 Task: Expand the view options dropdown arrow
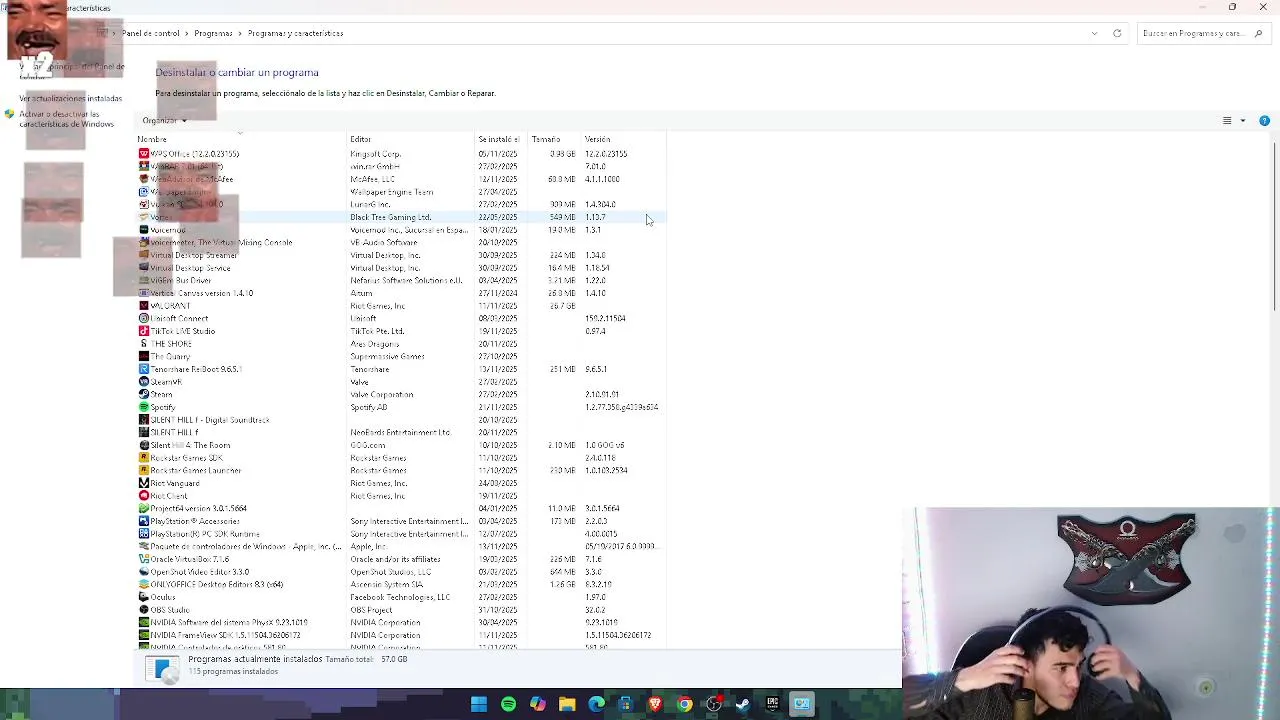pos(1243,121)
